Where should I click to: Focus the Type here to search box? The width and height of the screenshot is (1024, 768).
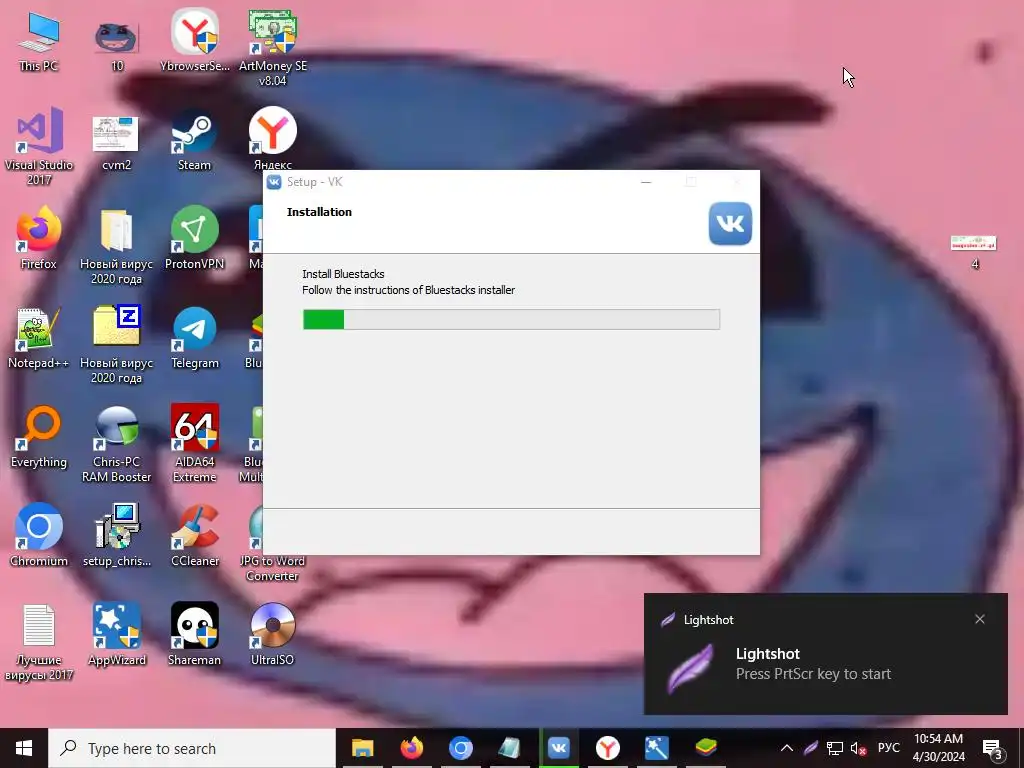[192, 748]
